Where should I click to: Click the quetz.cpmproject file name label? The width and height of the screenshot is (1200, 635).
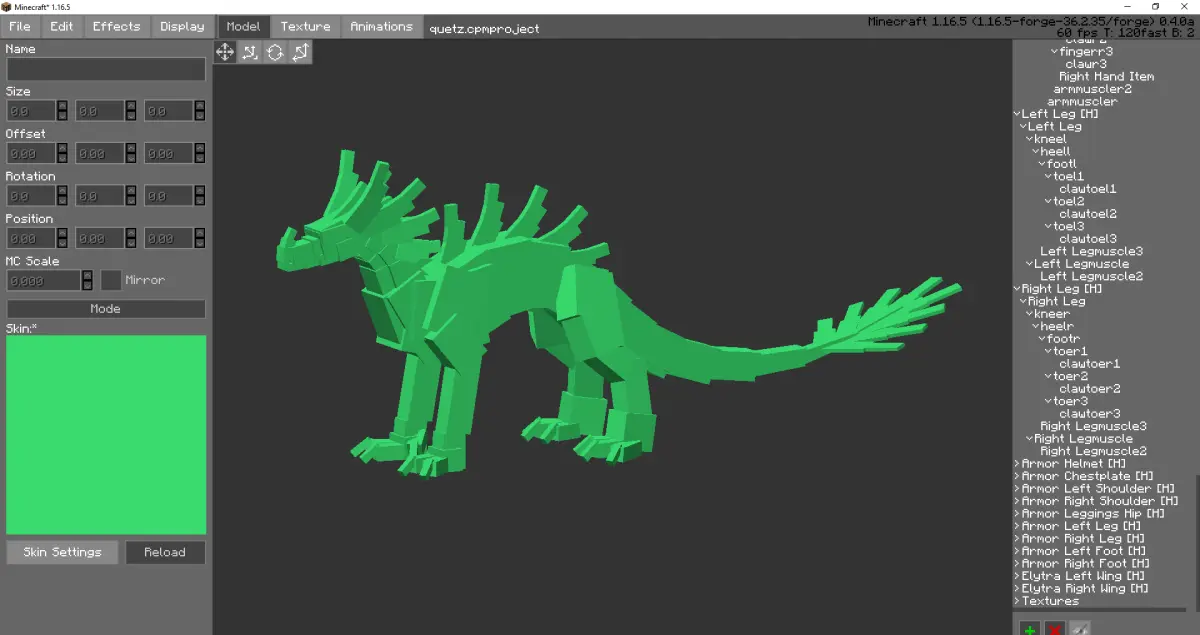[x=484, y=28]
